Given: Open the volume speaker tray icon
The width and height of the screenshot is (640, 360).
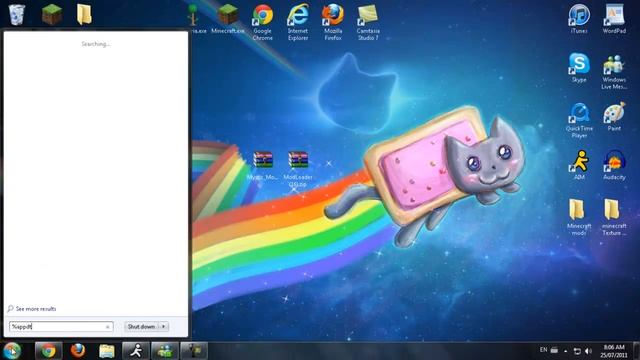Looking at the screenshot, I should (588, 351).
